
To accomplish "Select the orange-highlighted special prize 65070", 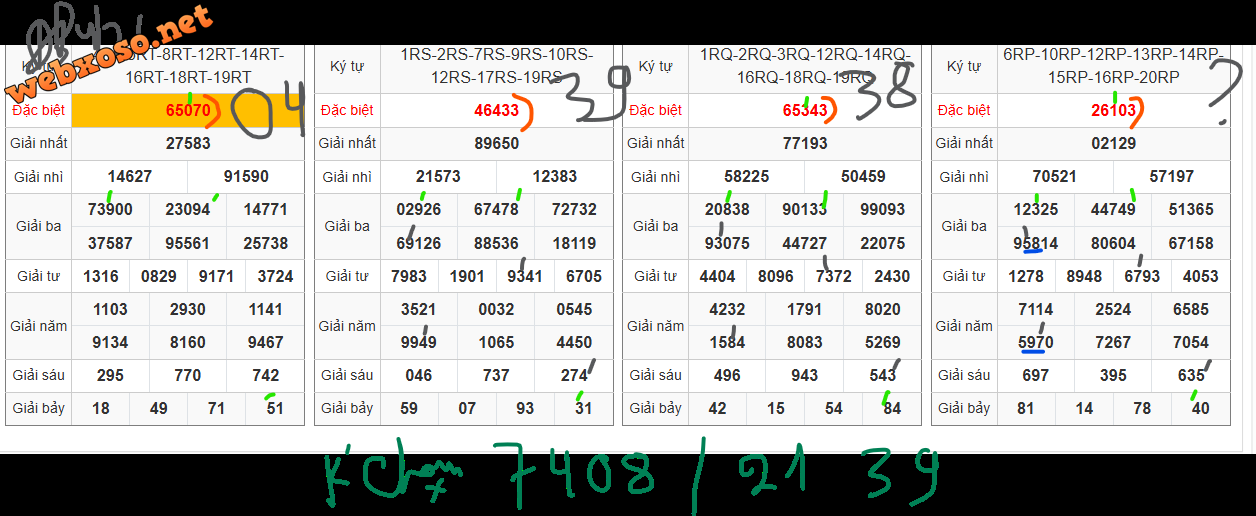I will click(x=187, y=111).
